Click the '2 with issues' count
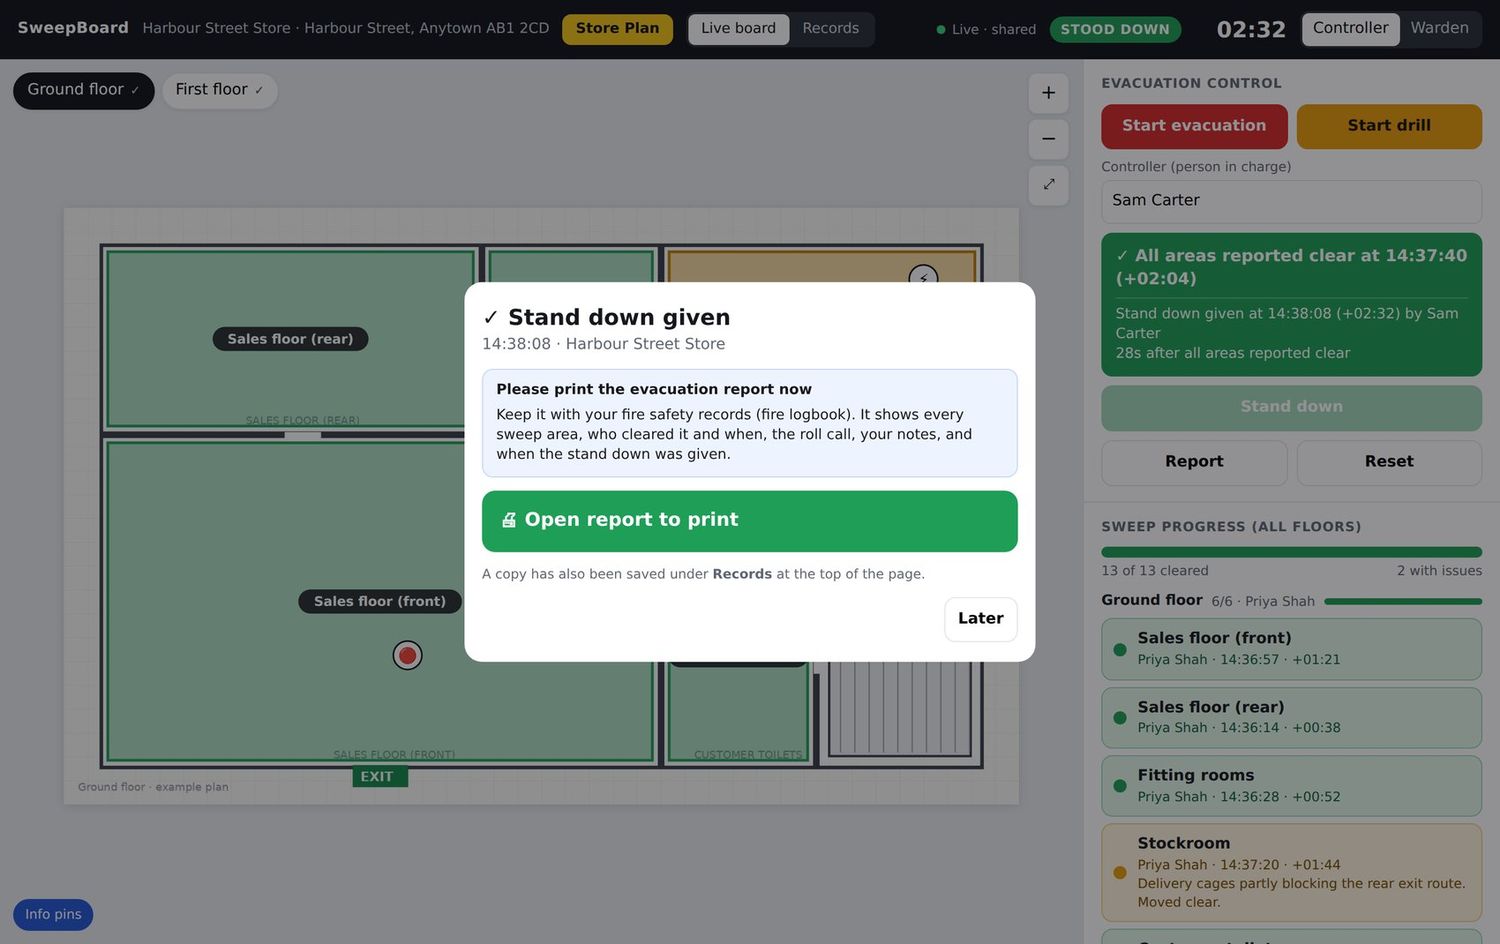Image resolution: width=1500 pixels, height=944 pixels. [x=1439, y=571]
